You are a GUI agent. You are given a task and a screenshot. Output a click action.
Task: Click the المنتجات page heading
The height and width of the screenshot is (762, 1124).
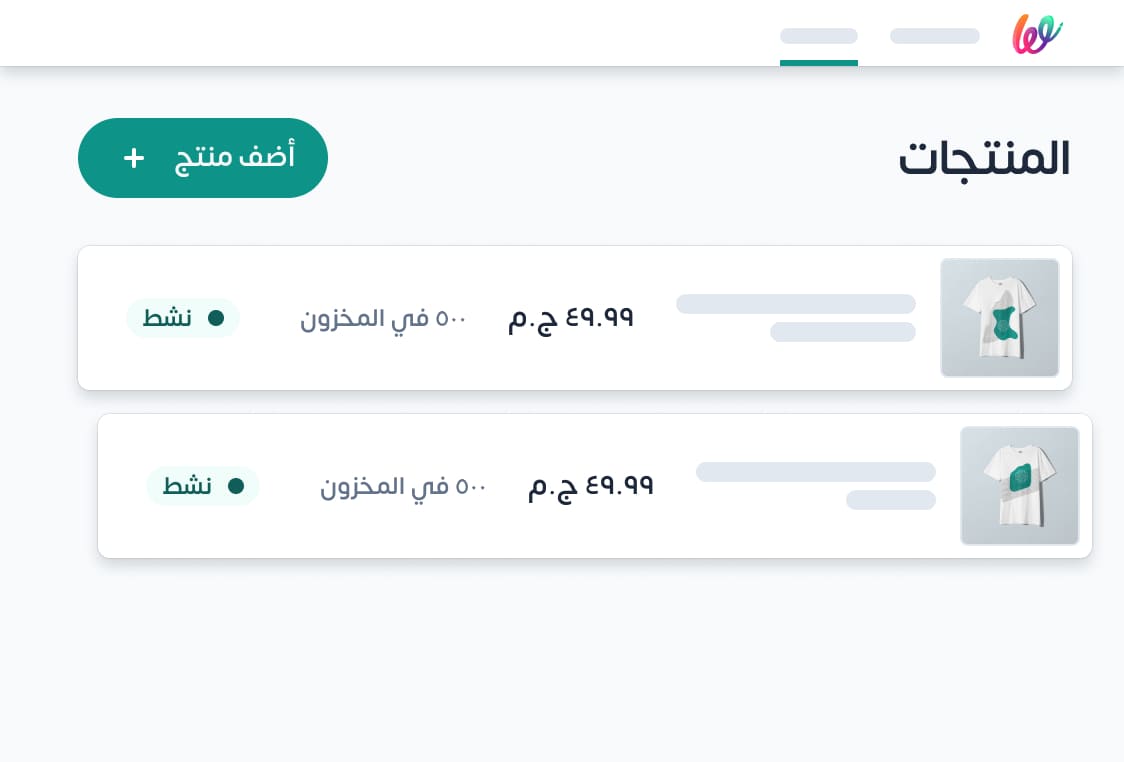pyautogui.click(x=984, y=158)
